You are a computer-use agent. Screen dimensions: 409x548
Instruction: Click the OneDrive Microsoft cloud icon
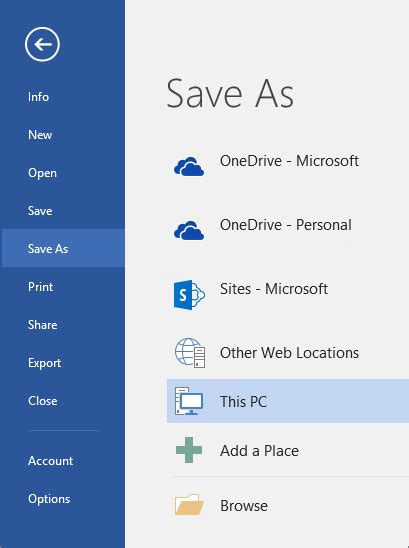(x=189, y=166)
